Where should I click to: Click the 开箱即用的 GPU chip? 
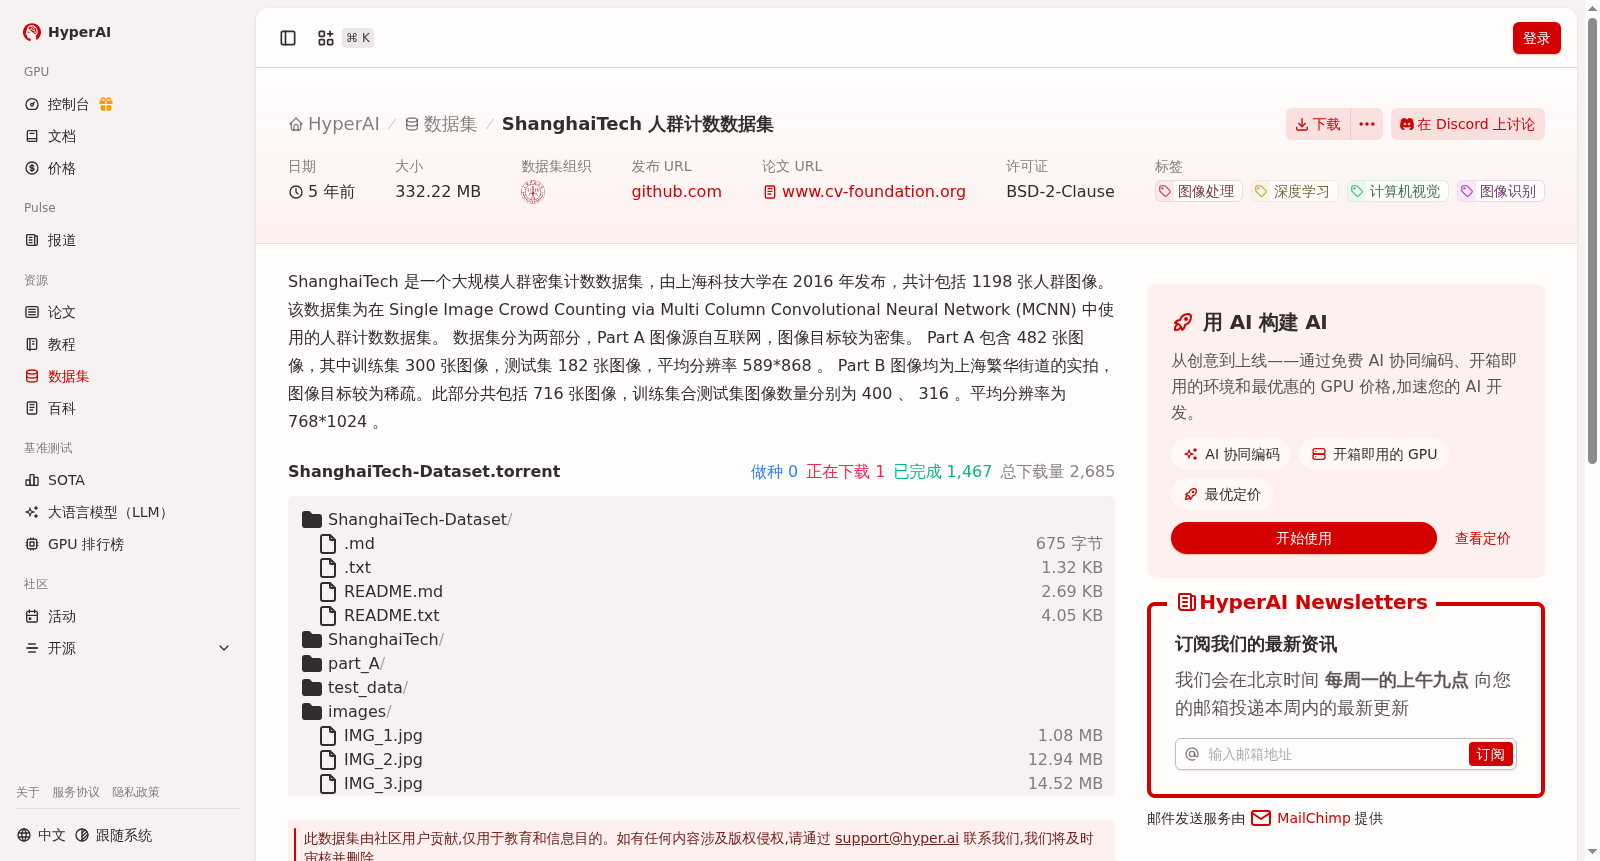point(1374,454)
